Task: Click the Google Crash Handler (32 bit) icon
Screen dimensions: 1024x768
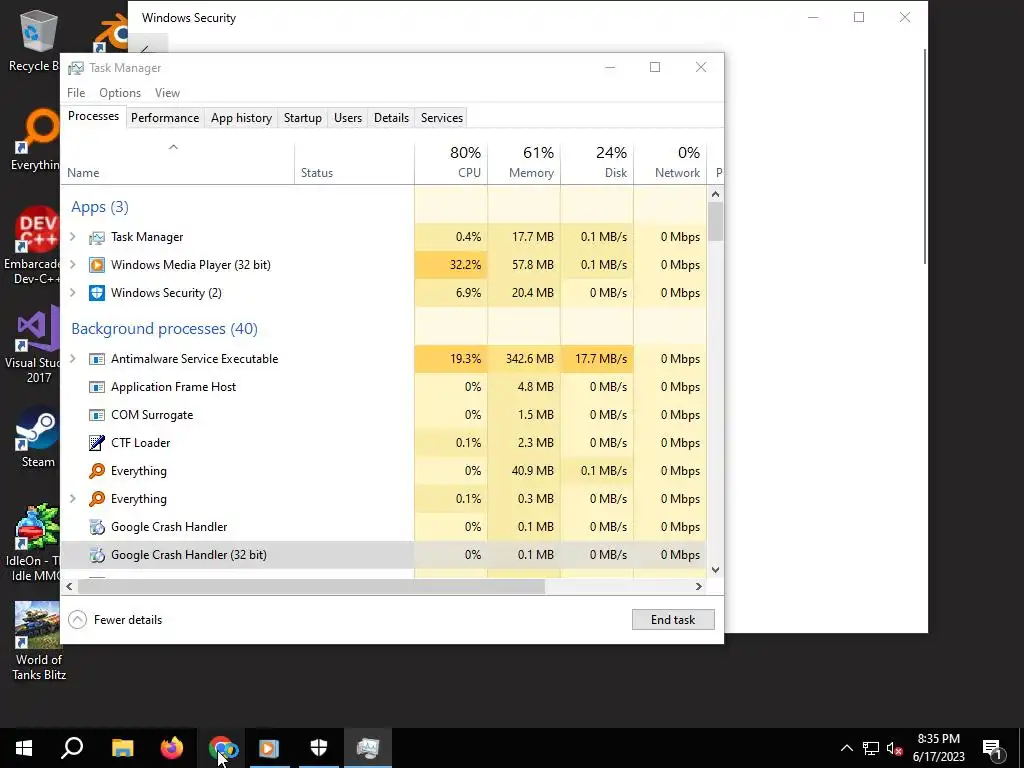Action: click(97, 555)
